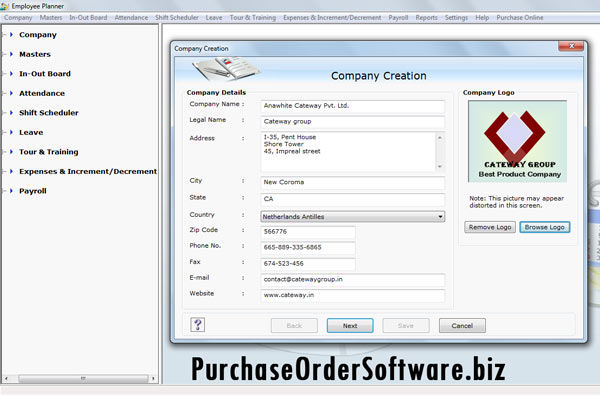Open the Reports menu
Image resolution: width=600 pixels, height=395 pixels.
coord(426,18)
